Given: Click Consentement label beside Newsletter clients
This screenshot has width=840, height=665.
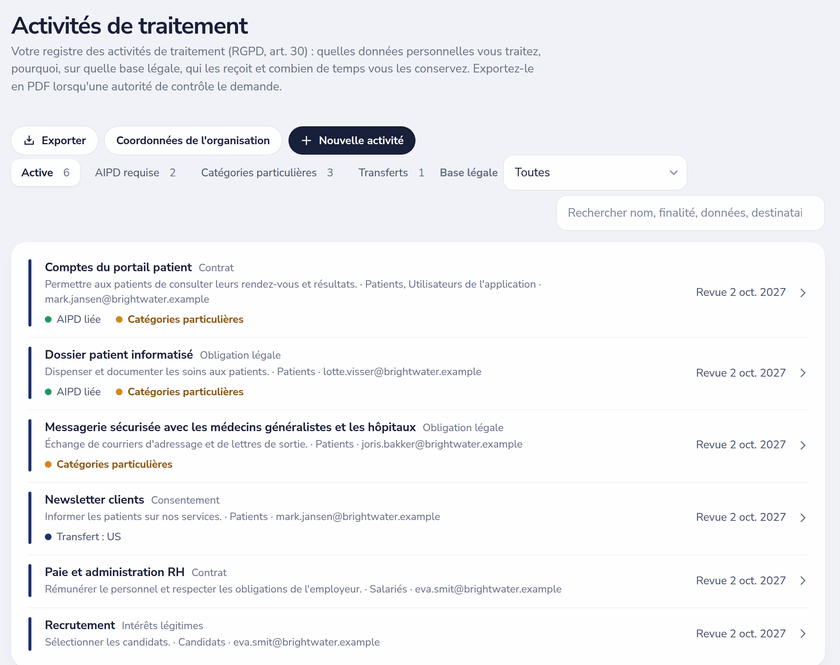Looking at the screenshot, I should coord(185,500).
